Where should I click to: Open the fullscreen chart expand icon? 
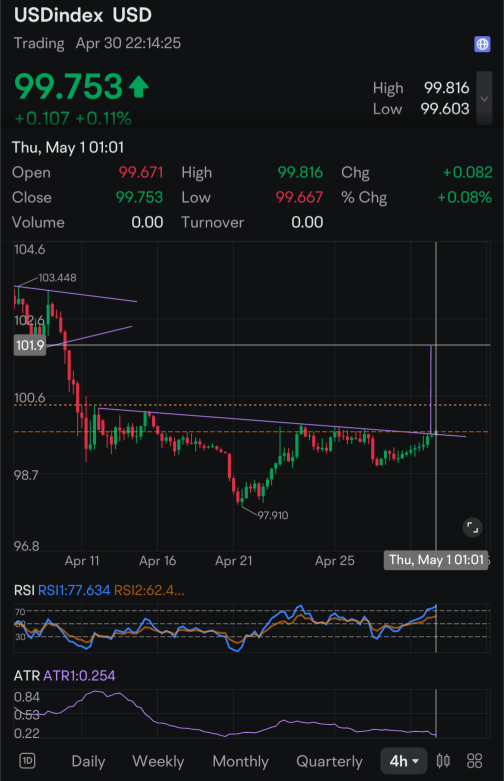click(472, 527)
